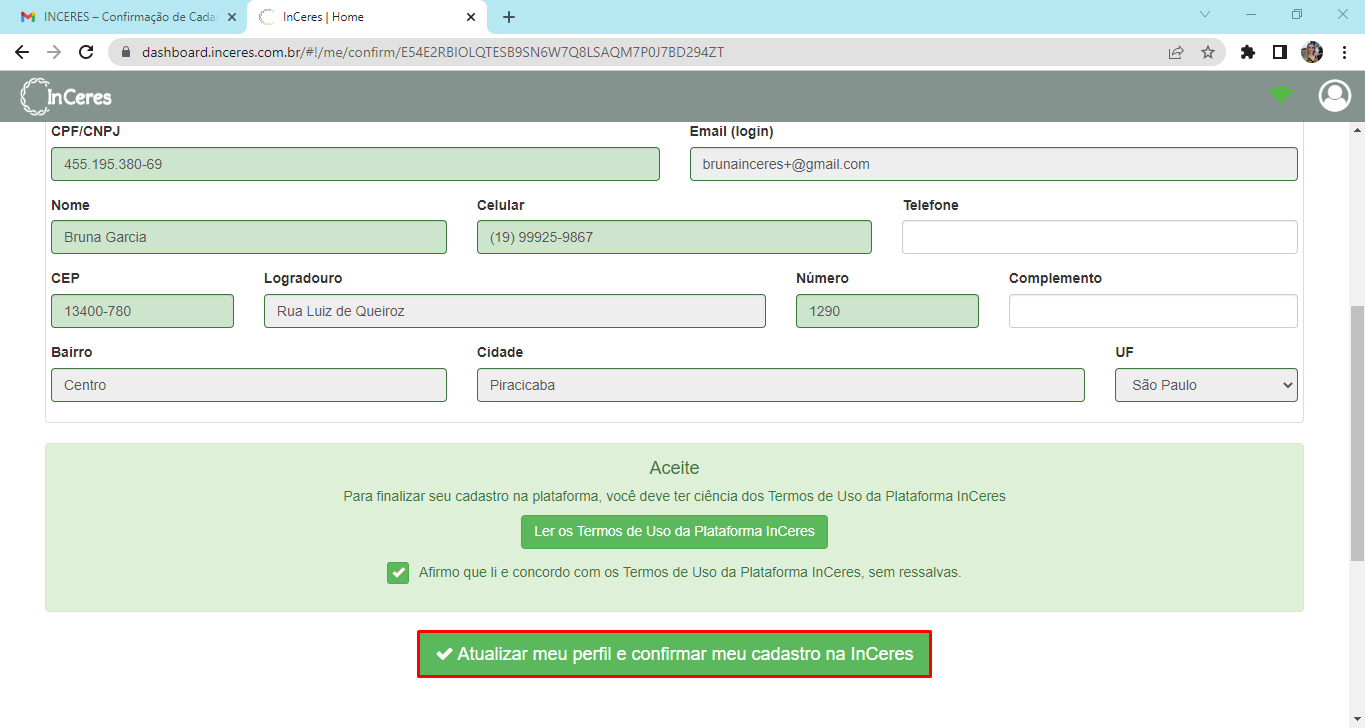This screenshot has width=1365, height=728.
Task: Click Ler os Termos de Uso button
Action: pos(674,532)
